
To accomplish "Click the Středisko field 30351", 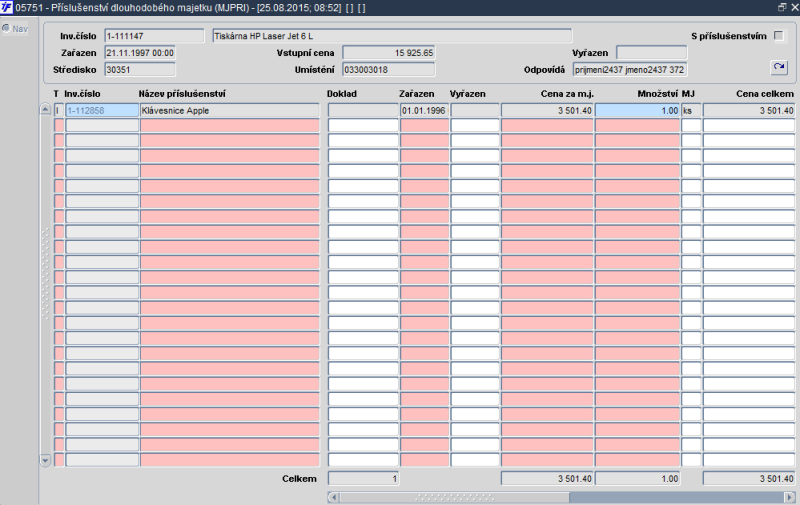I will click(140, 70).
